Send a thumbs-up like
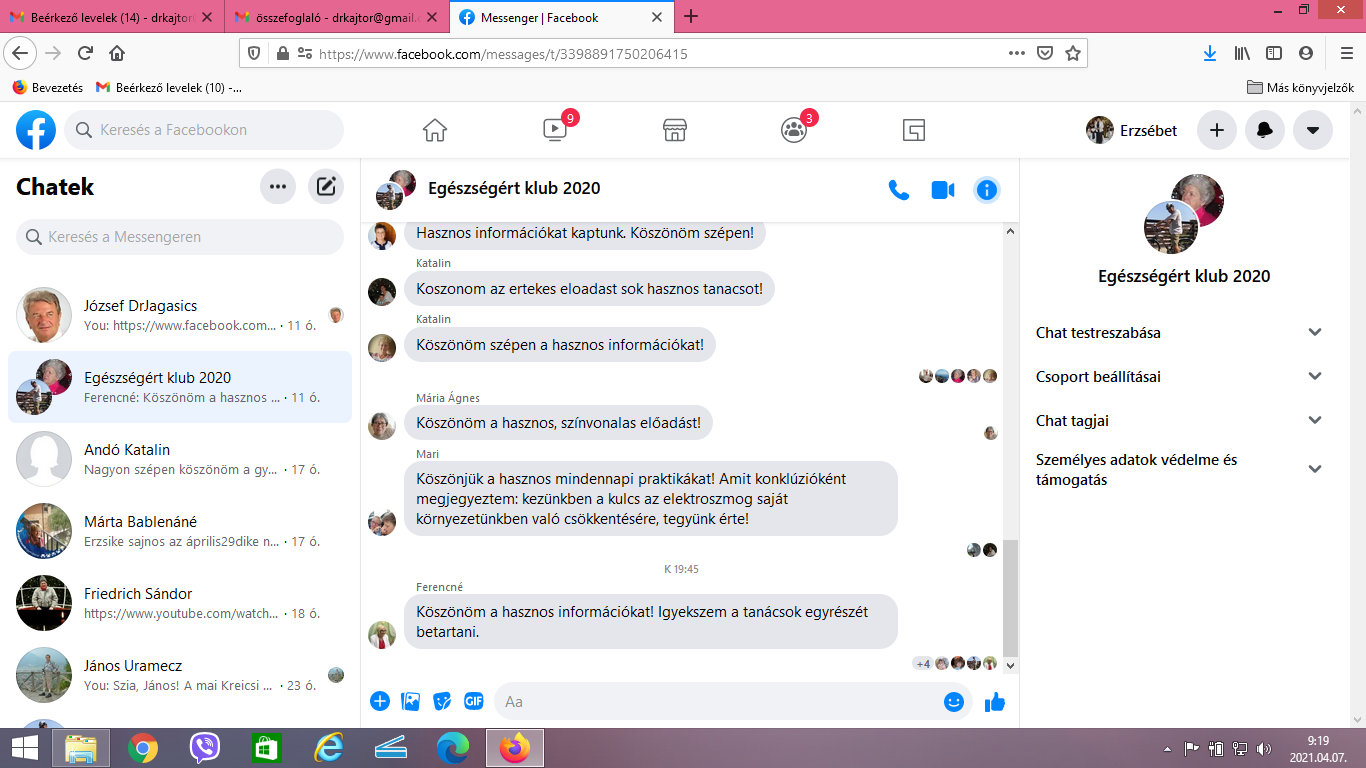The image size is (1366, 768). point(994,702)
